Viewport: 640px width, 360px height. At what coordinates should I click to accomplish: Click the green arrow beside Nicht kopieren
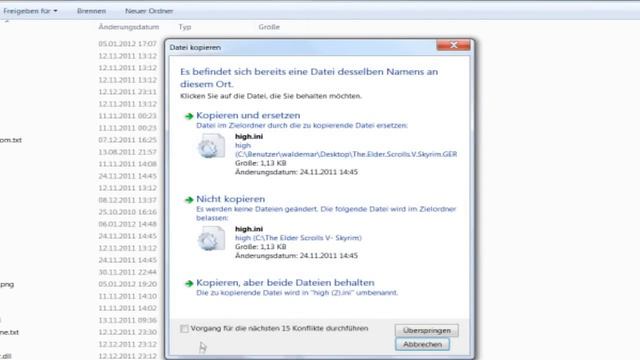[x=189, y=200]
